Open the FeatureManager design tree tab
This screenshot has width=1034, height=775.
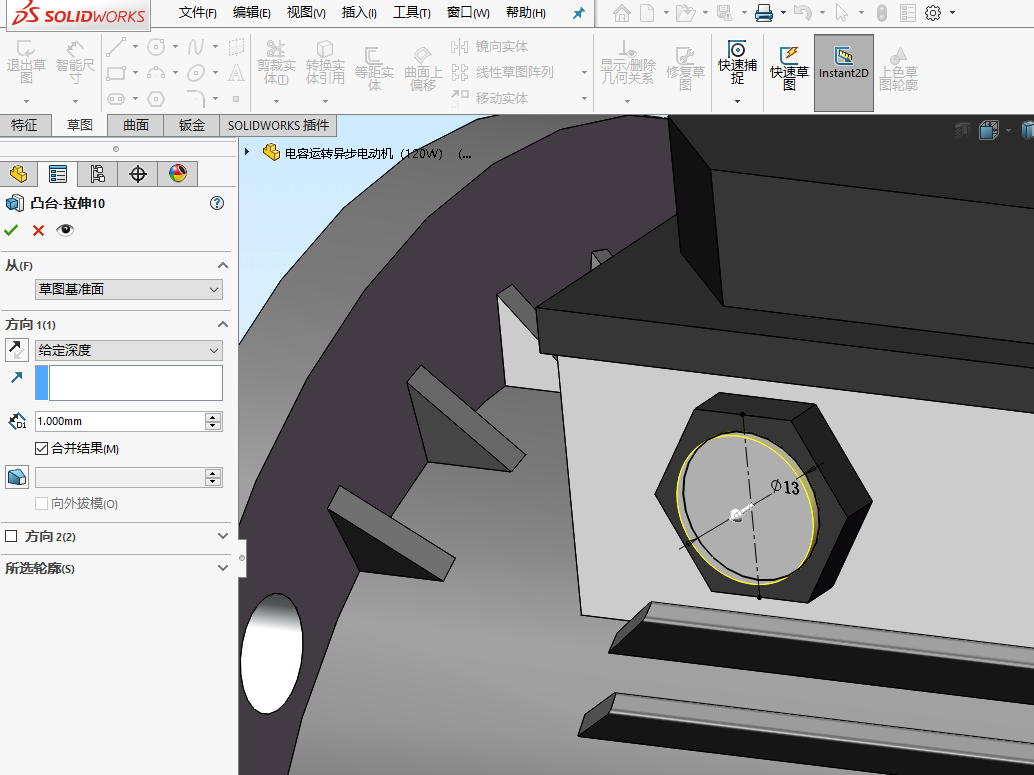click(x=19, y=174)
